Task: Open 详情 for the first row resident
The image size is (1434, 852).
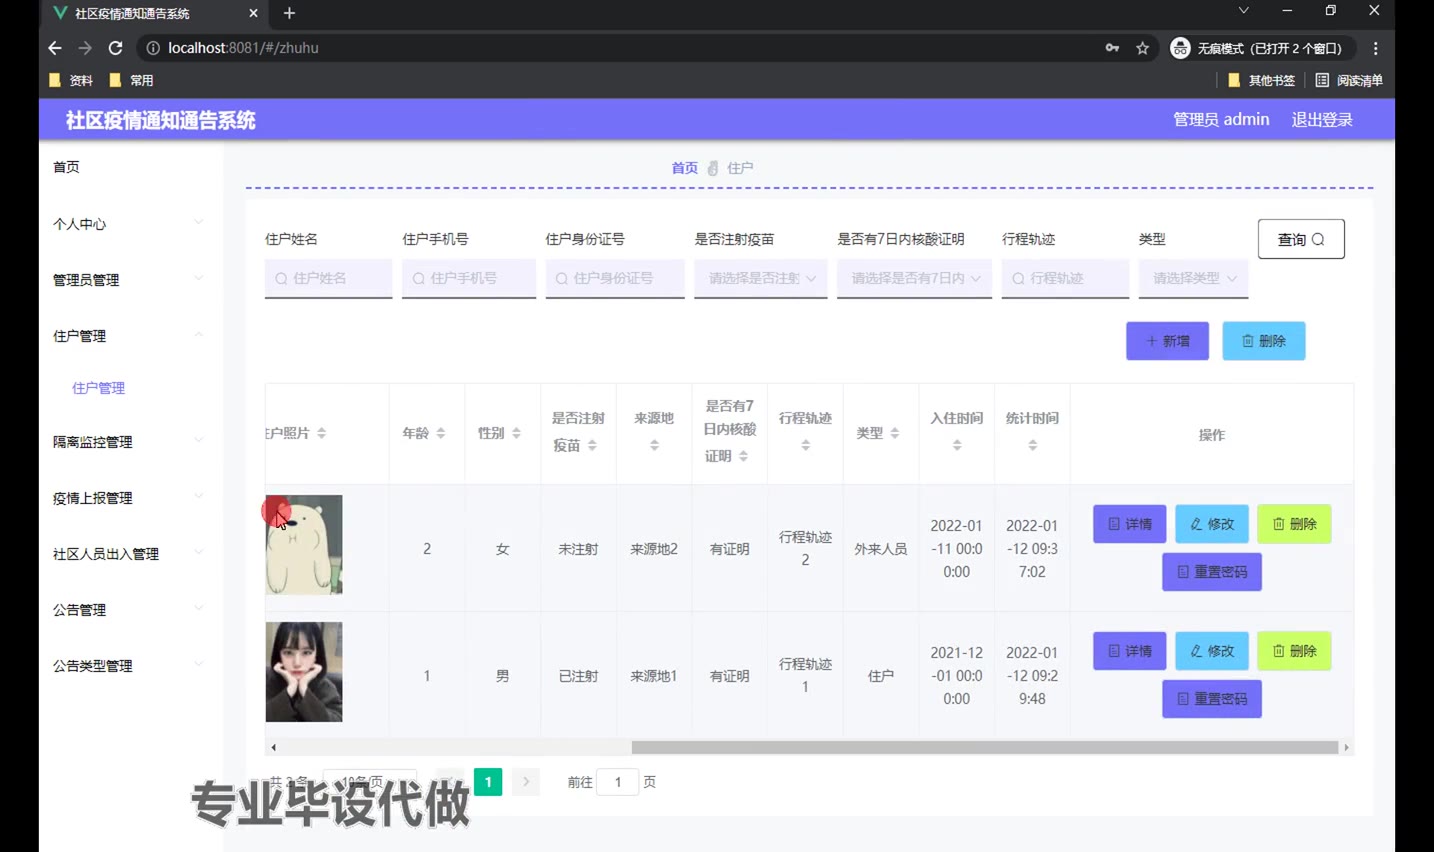Action: (1129, 524)
